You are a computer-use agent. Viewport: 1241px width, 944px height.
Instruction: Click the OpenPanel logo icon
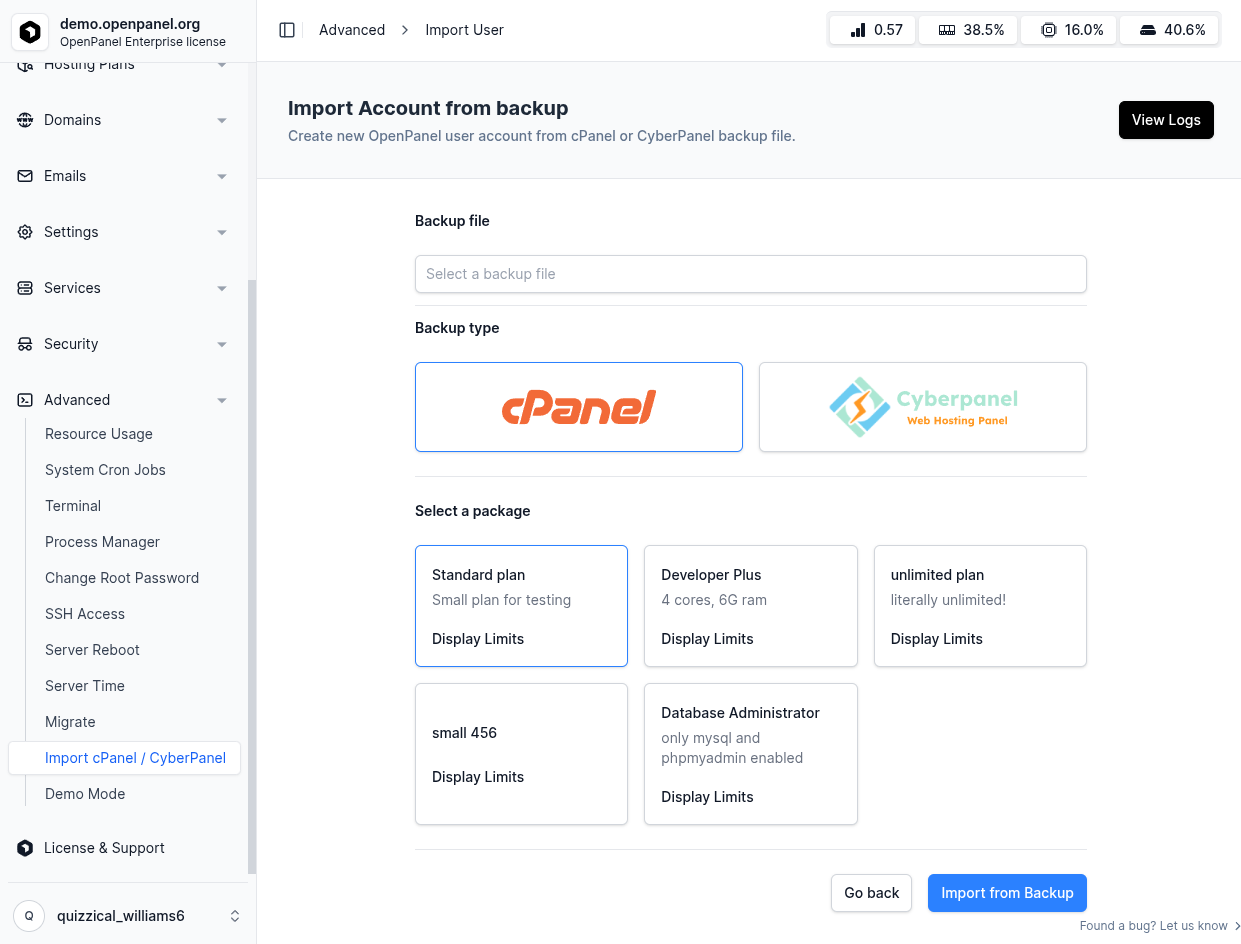pyautogui.click(x=31, y=32)
